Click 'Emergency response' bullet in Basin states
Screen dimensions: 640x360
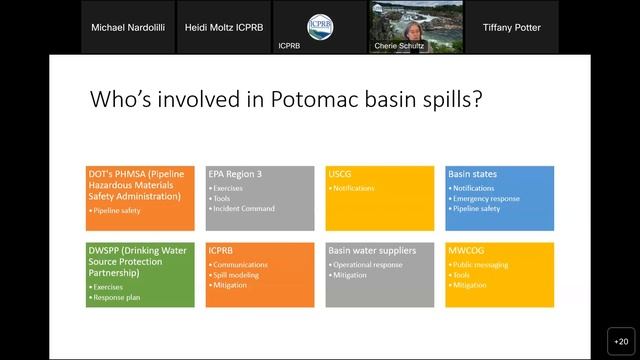486,199
